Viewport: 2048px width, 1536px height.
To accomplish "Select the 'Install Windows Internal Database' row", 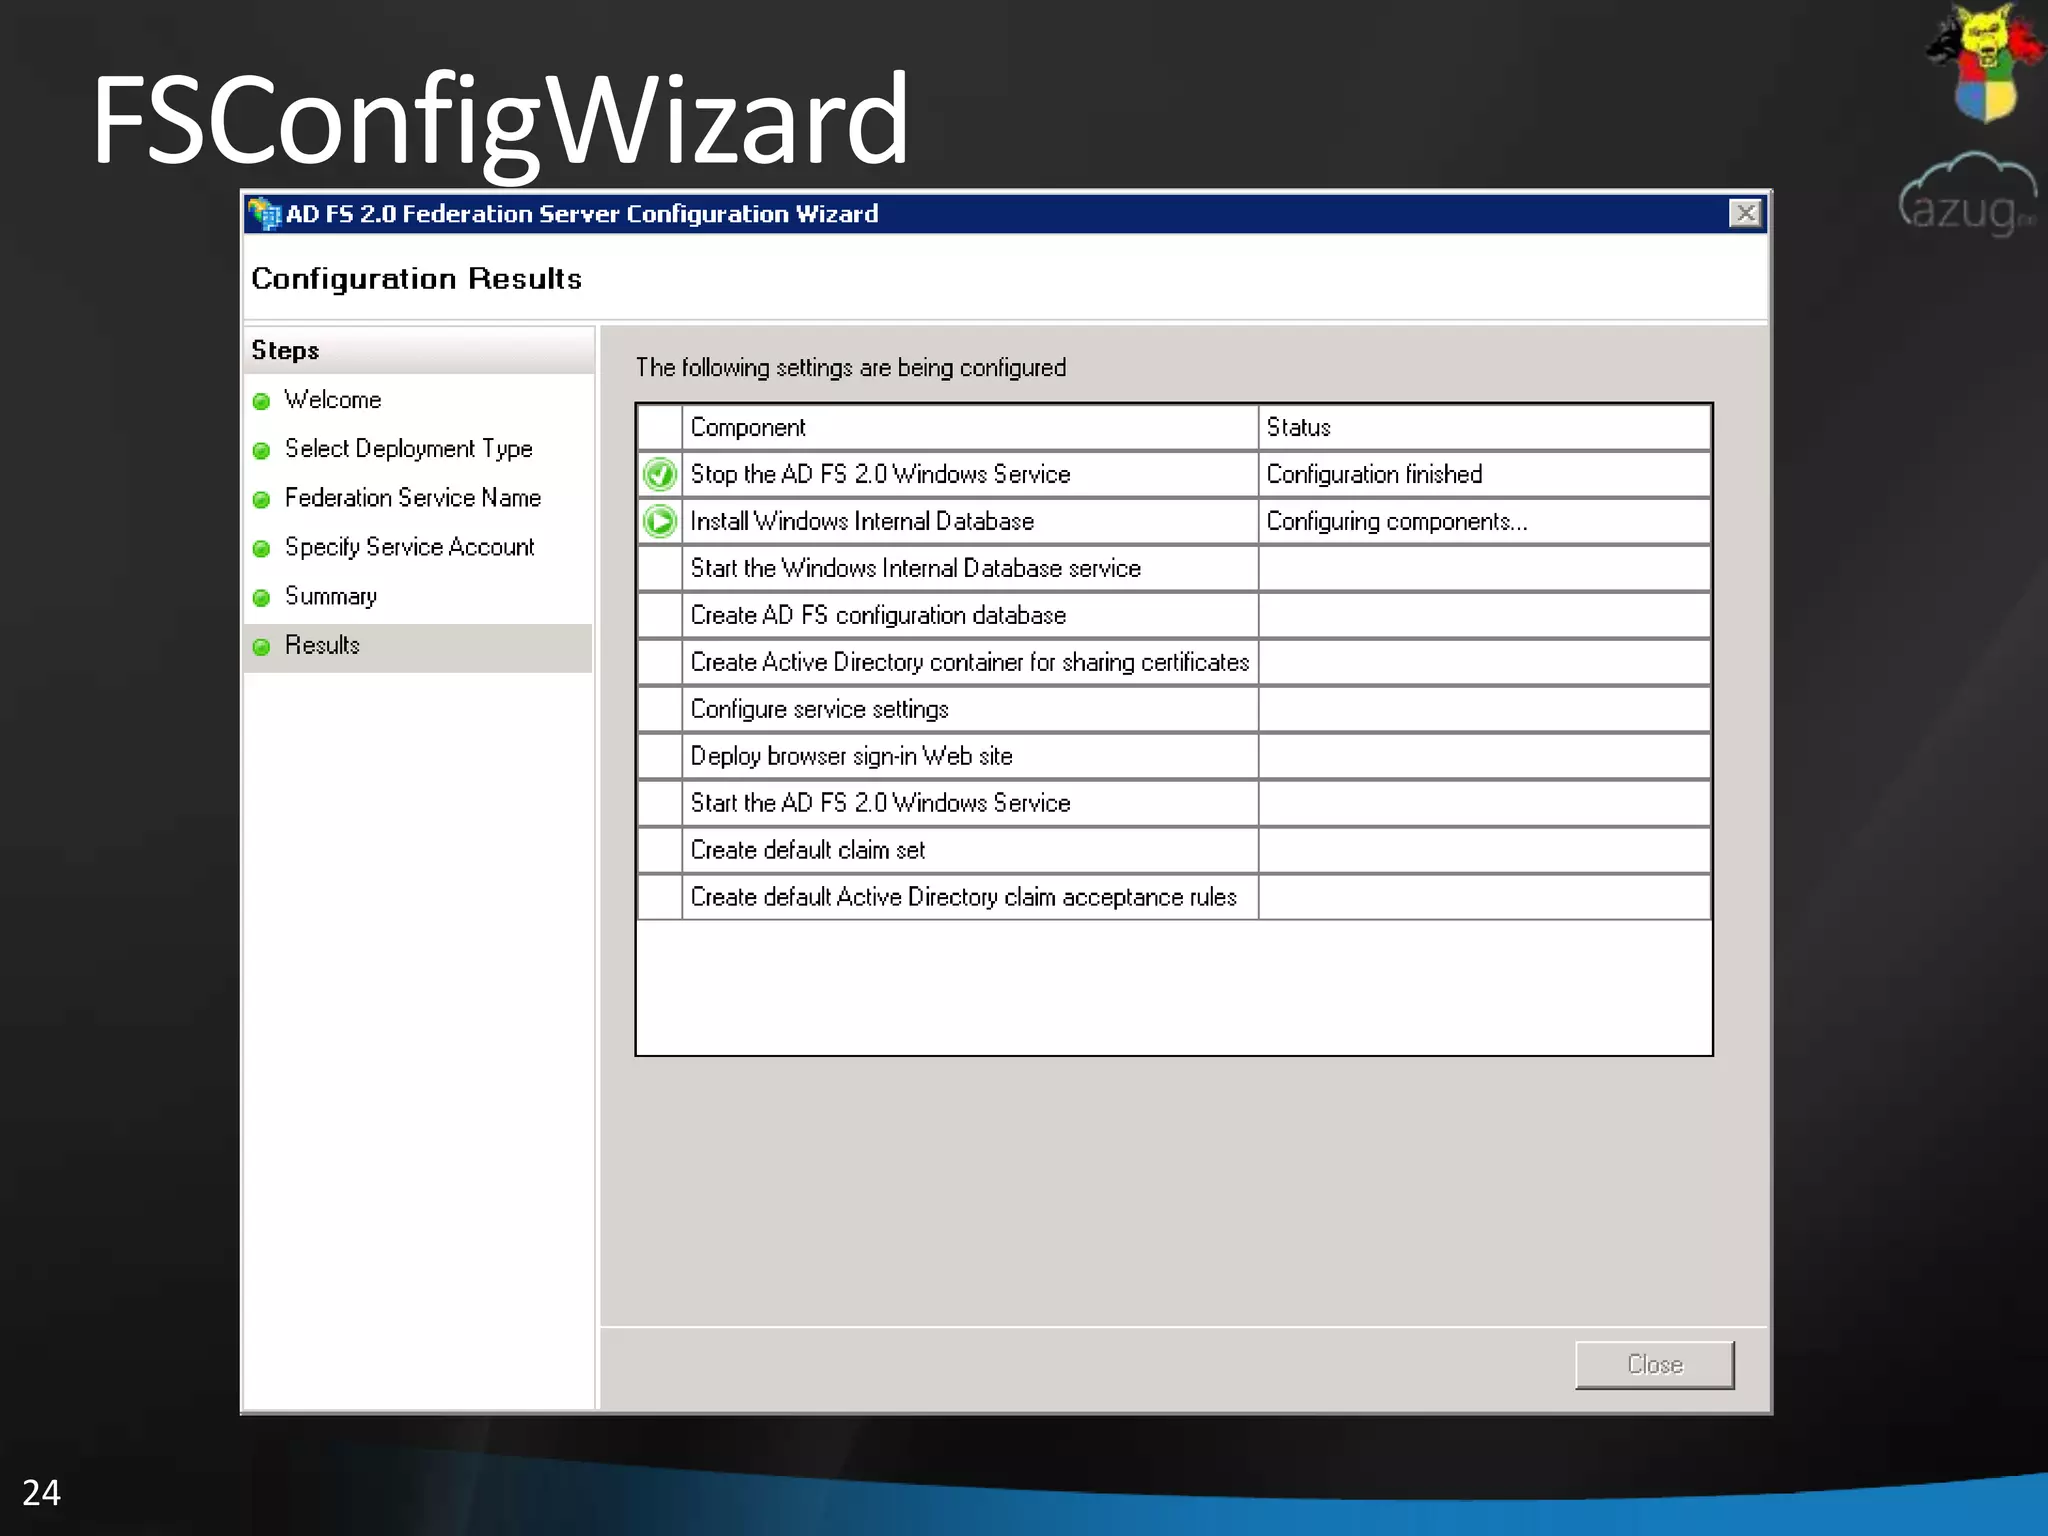I will (1174, 521).
